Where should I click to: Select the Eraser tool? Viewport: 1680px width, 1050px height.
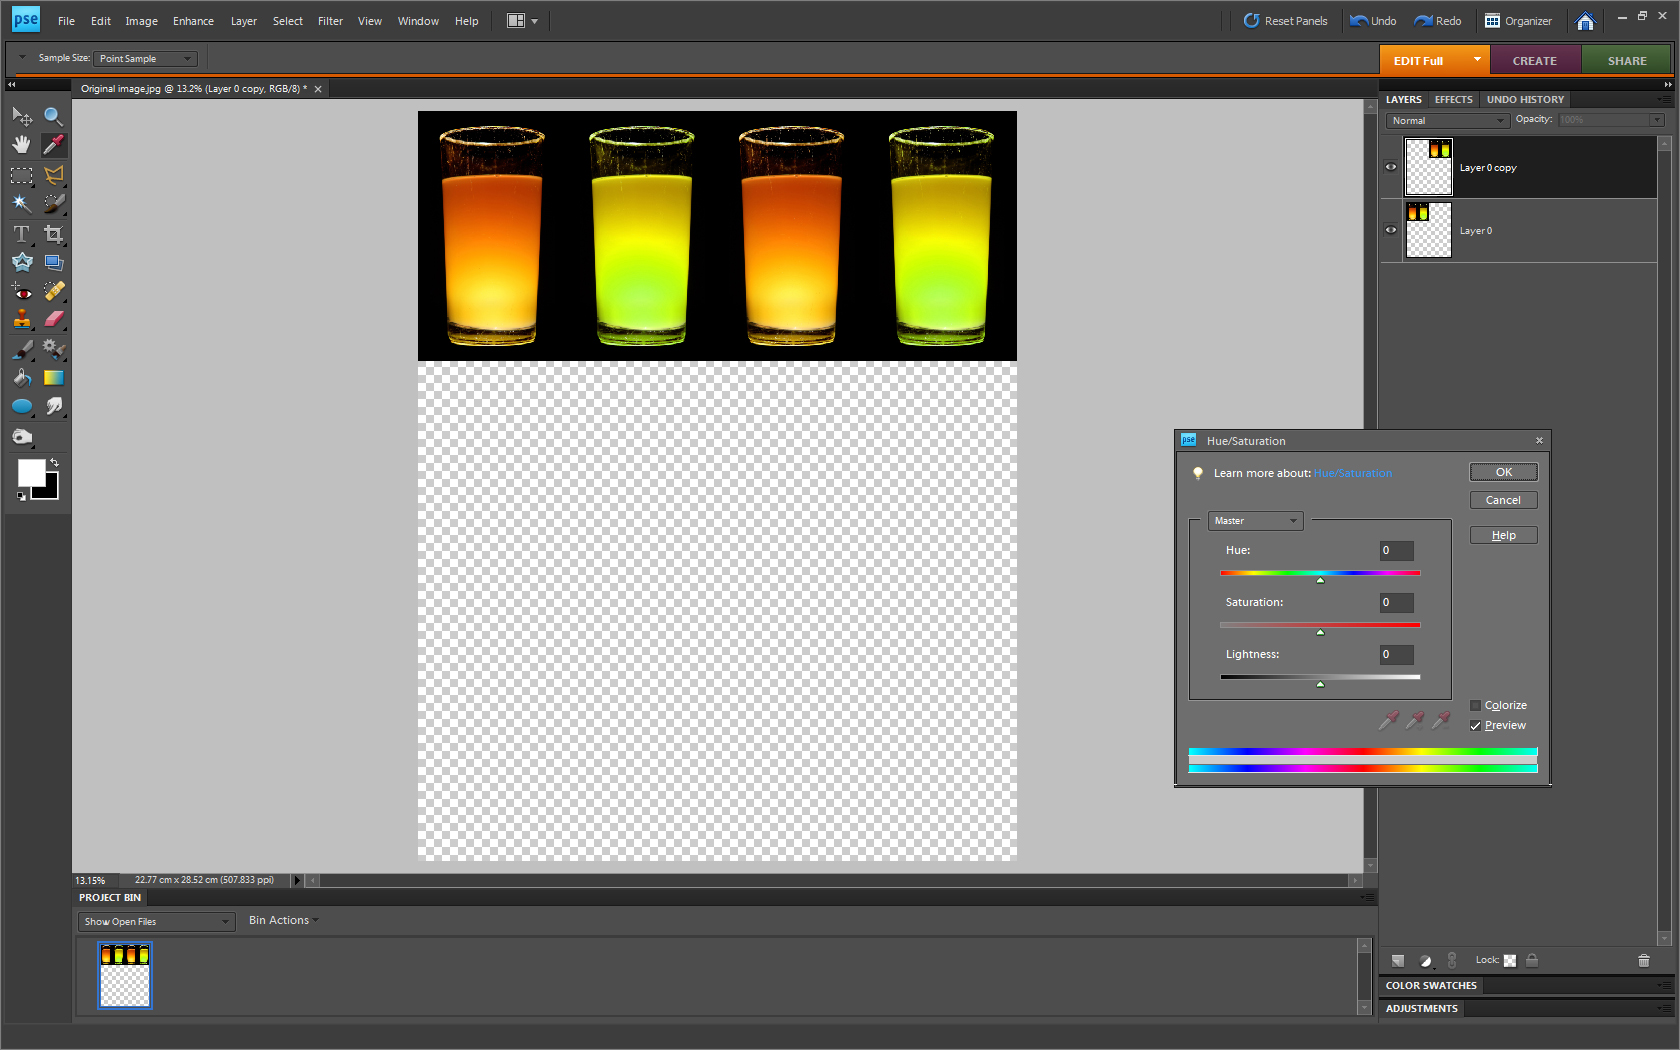(54, 319)
